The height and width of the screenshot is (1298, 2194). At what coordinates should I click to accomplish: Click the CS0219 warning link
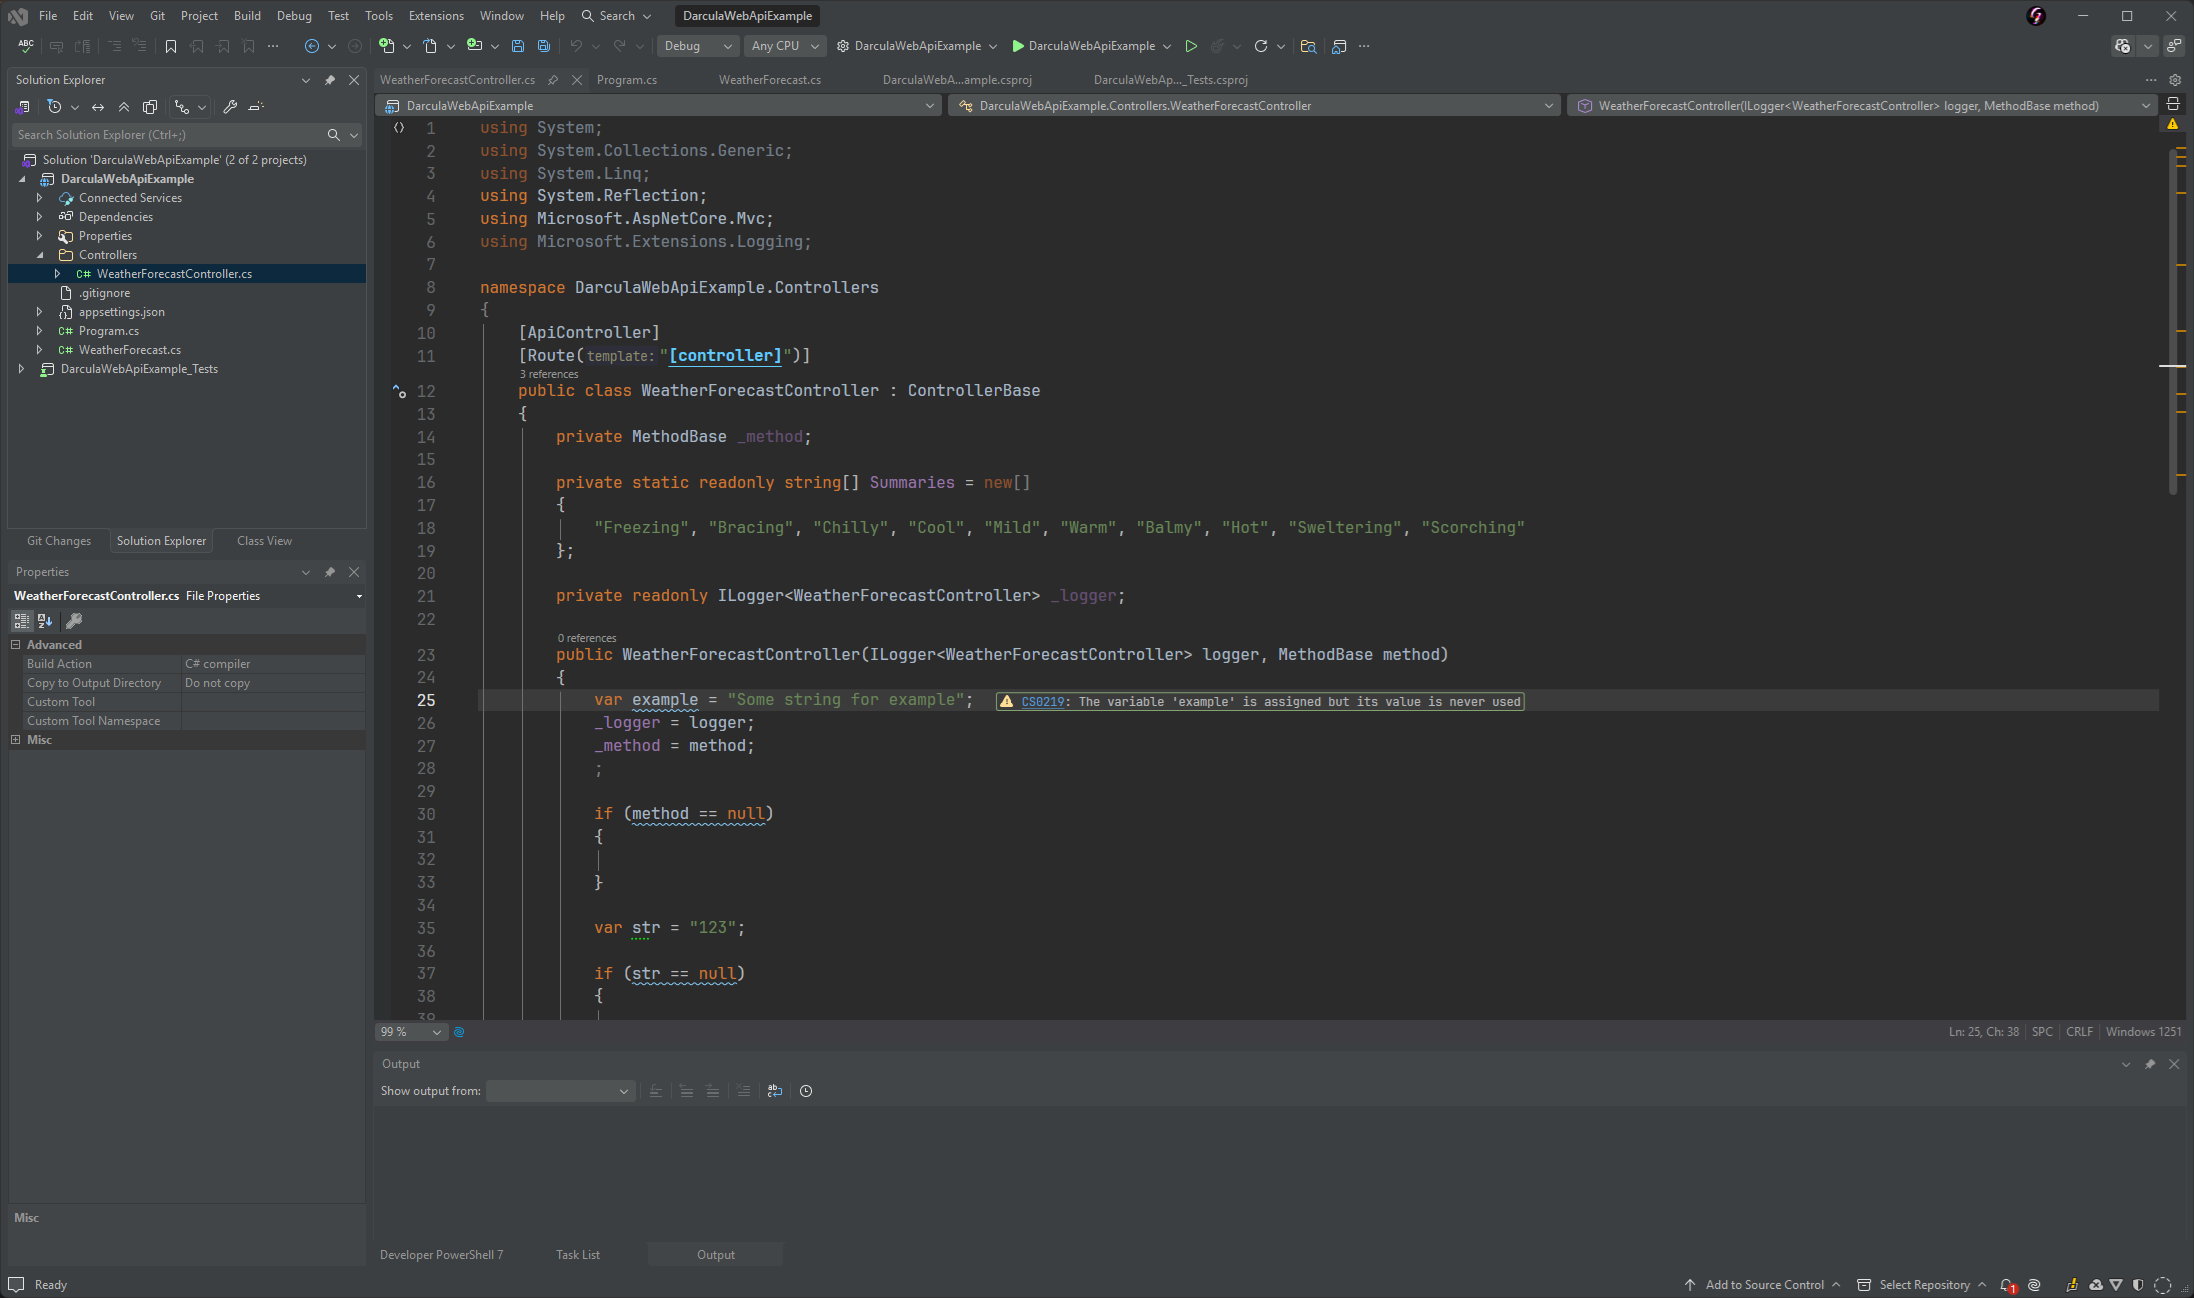1042,701
